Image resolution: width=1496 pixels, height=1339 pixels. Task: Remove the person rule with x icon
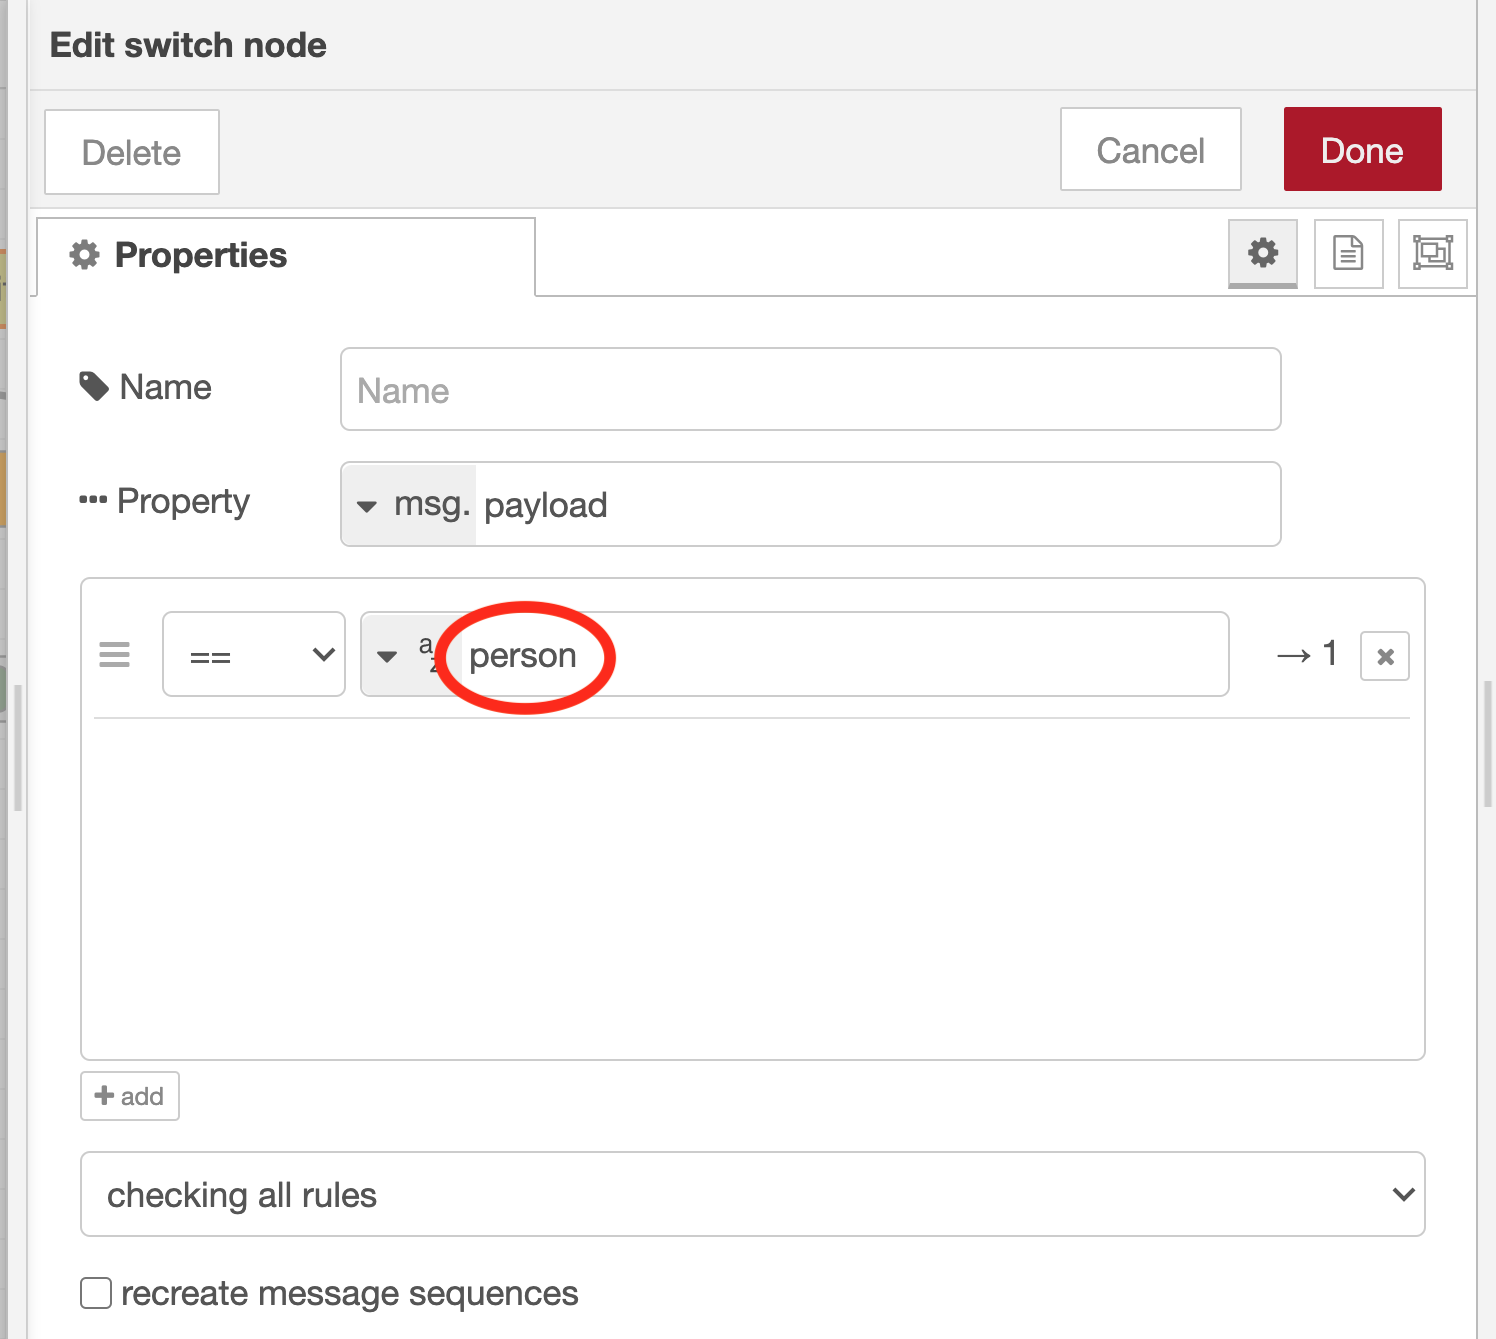point(1385,656)
